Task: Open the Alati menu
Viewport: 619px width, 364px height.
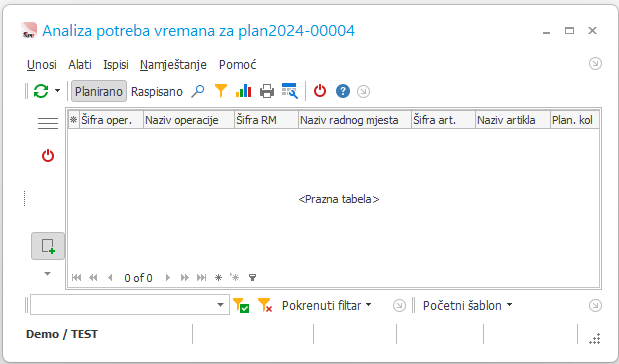Action: click(80, 64)
